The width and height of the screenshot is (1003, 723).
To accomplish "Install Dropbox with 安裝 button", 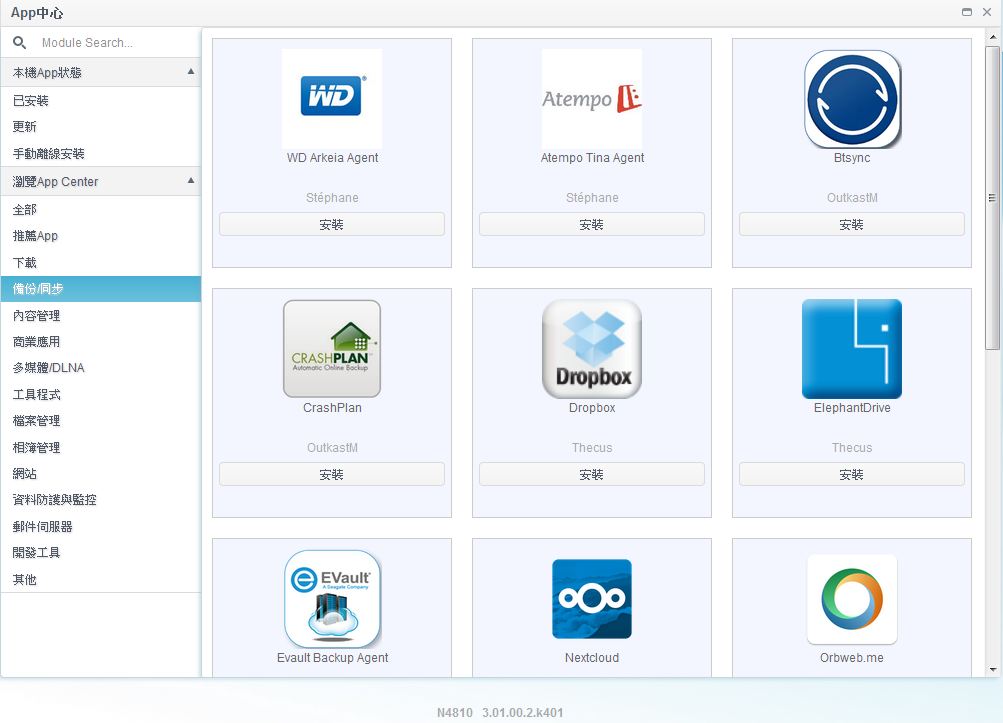I will click(x=592, y=474).
